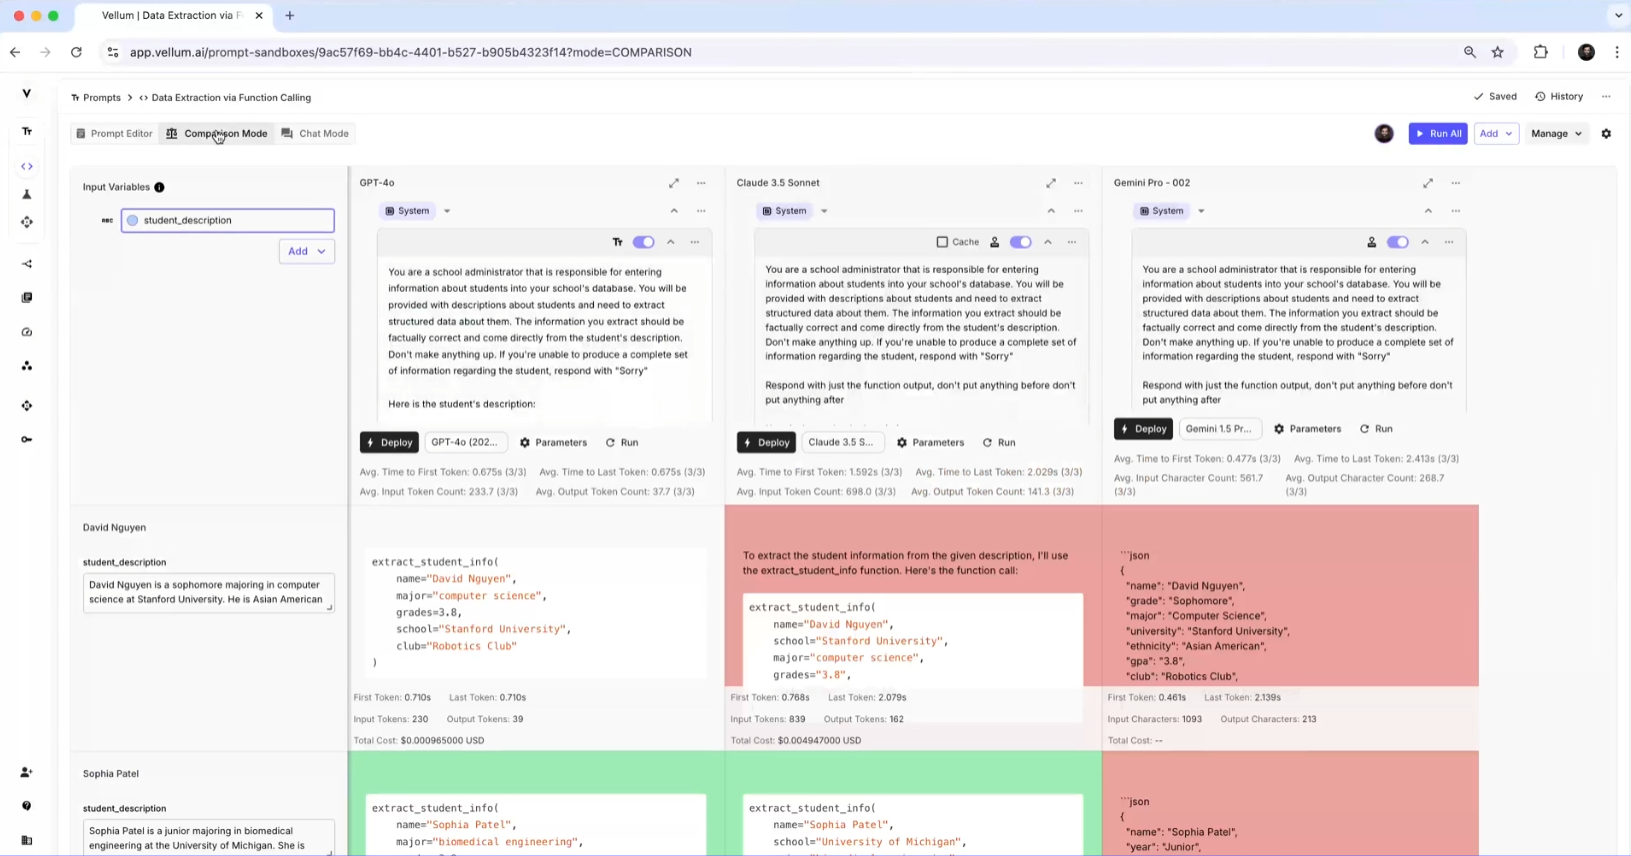Click the Vellum logo in the sidebar
This screenshot has height=856, width=1631.
point(27,93)
